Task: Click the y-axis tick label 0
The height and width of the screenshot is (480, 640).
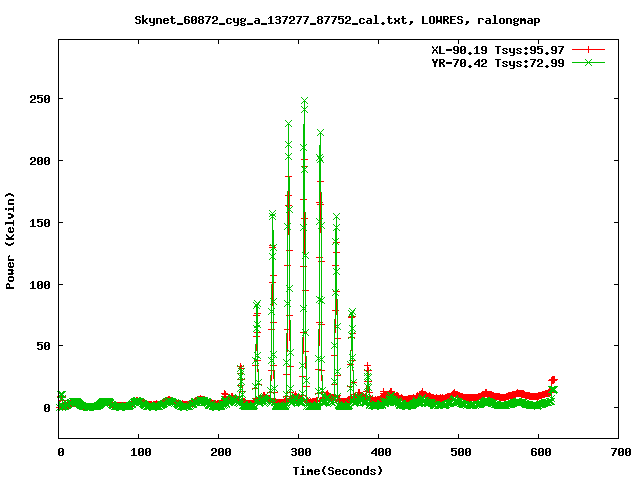Action: 47,408
